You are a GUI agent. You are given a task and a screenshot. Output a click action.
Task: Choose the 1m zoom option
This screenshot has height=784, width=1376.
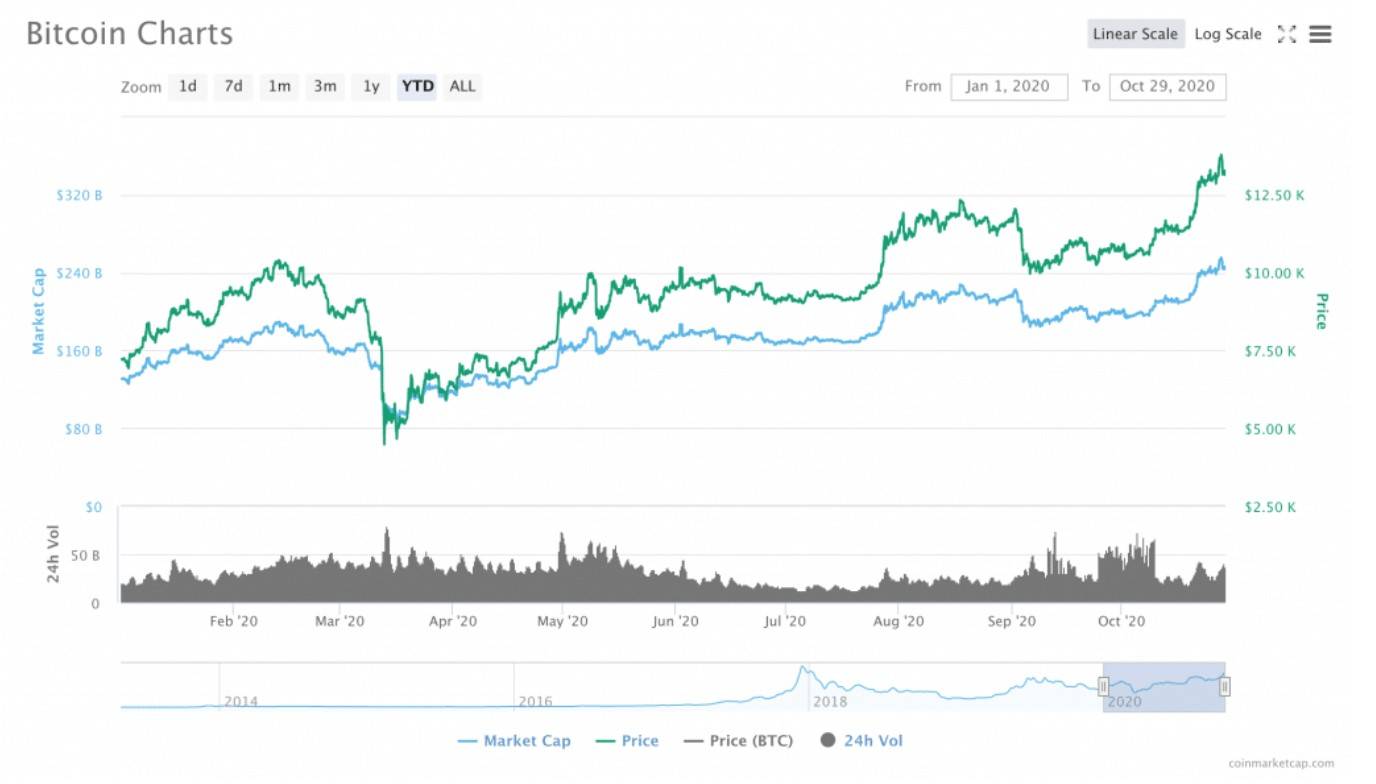click(x=279, y=86)
